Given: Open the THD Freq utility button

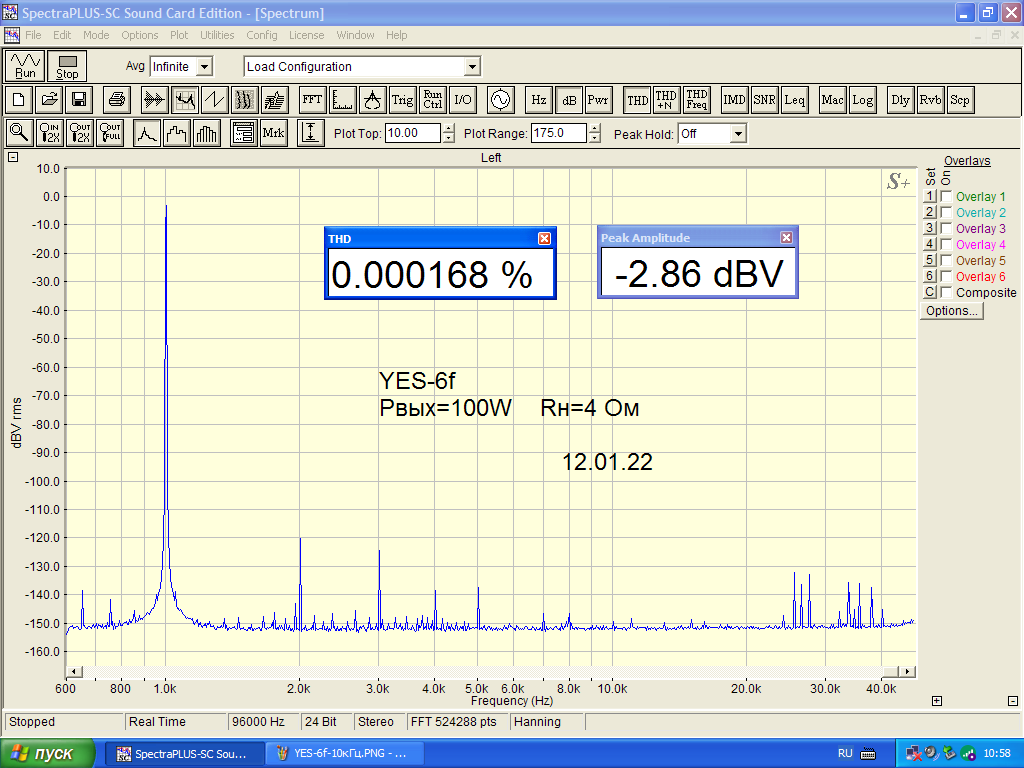Looking at the screenshot, I should [696, 100].
